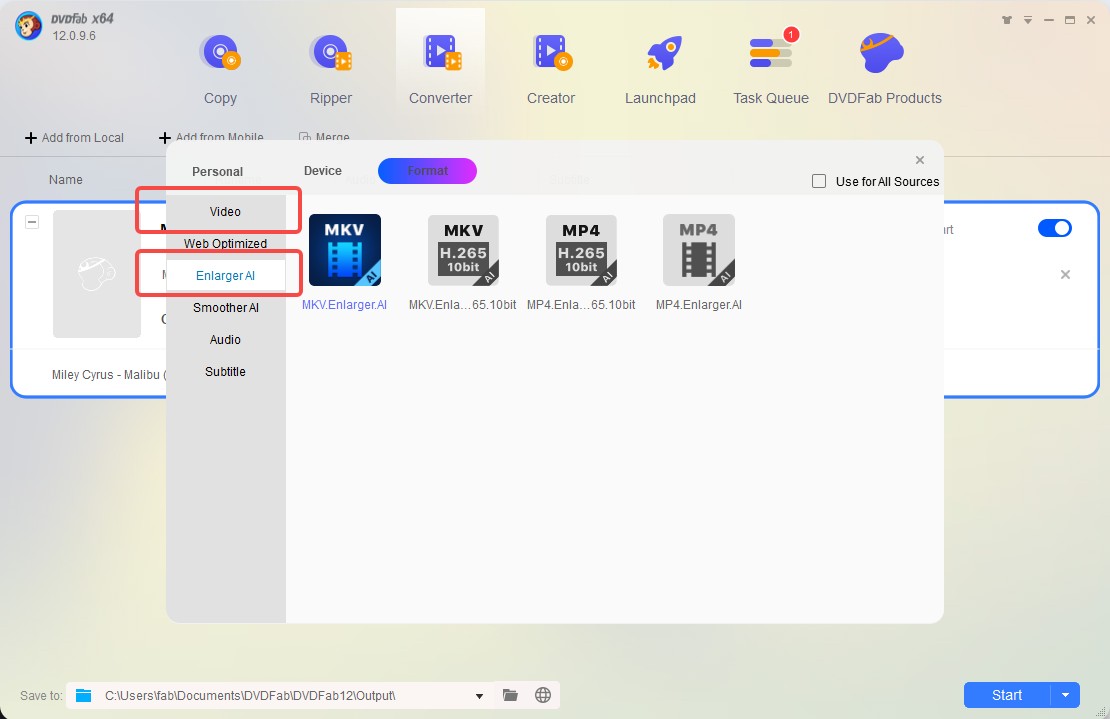
Task: Choose the Enlarger AI category
Action: (225, 275)
